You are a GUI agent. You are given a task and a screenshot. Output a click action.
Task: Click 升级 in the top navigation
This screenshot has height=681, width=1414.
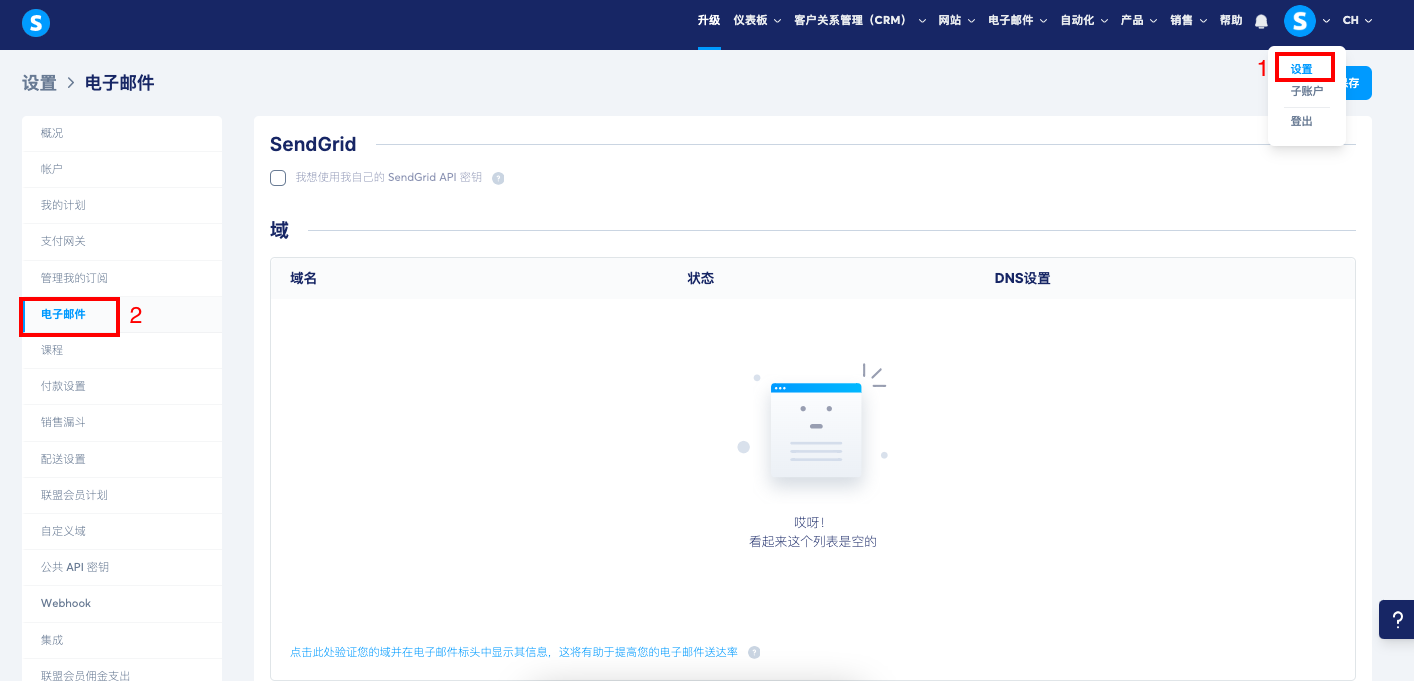point(709,20)
